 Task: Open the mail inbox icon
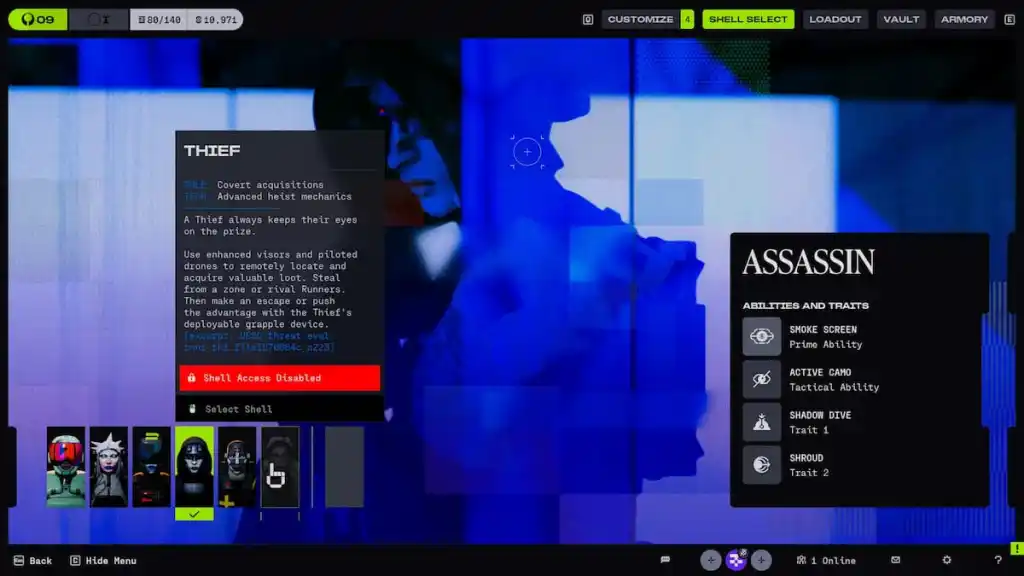click(895, 560)
